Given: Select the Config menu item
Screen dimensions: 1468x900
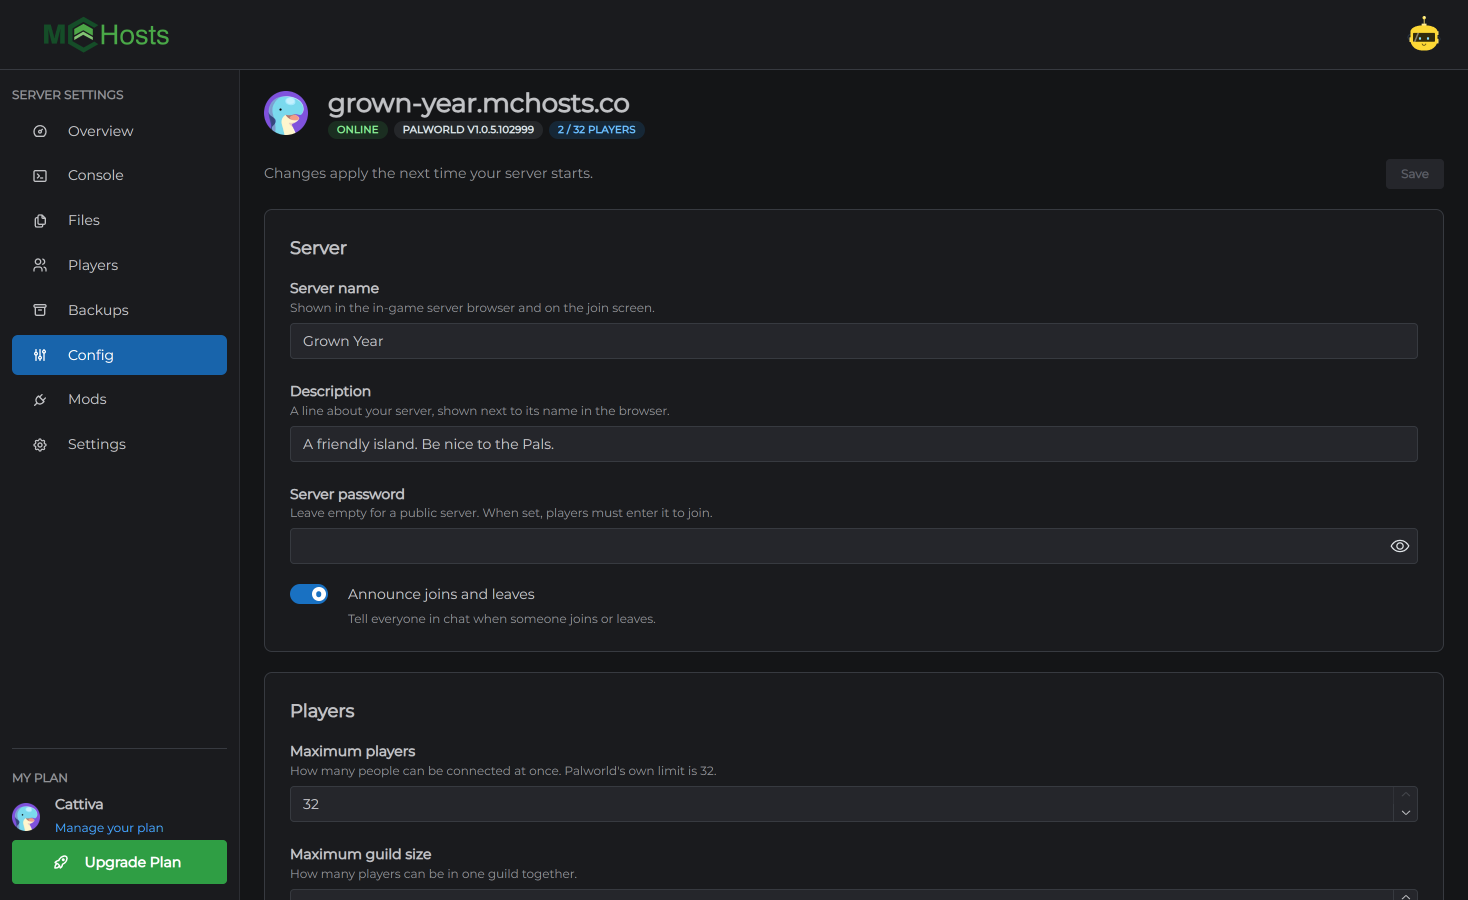Looking at the screenshot, I should 119,355.
